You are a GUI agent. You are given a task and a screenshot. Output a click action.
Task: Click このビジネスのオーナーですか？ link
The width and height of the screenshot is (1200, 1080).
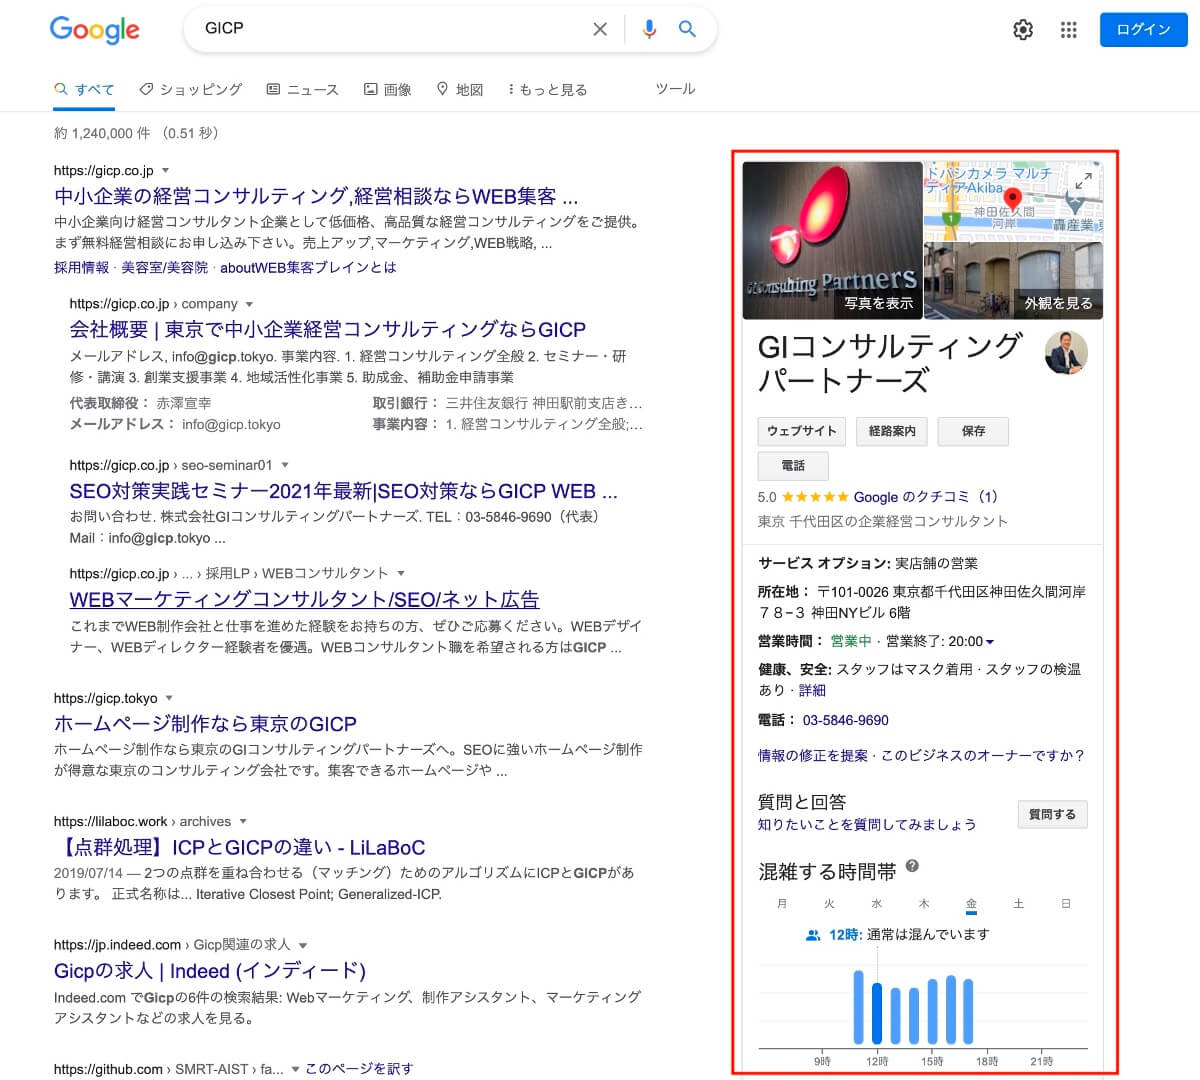982,756
